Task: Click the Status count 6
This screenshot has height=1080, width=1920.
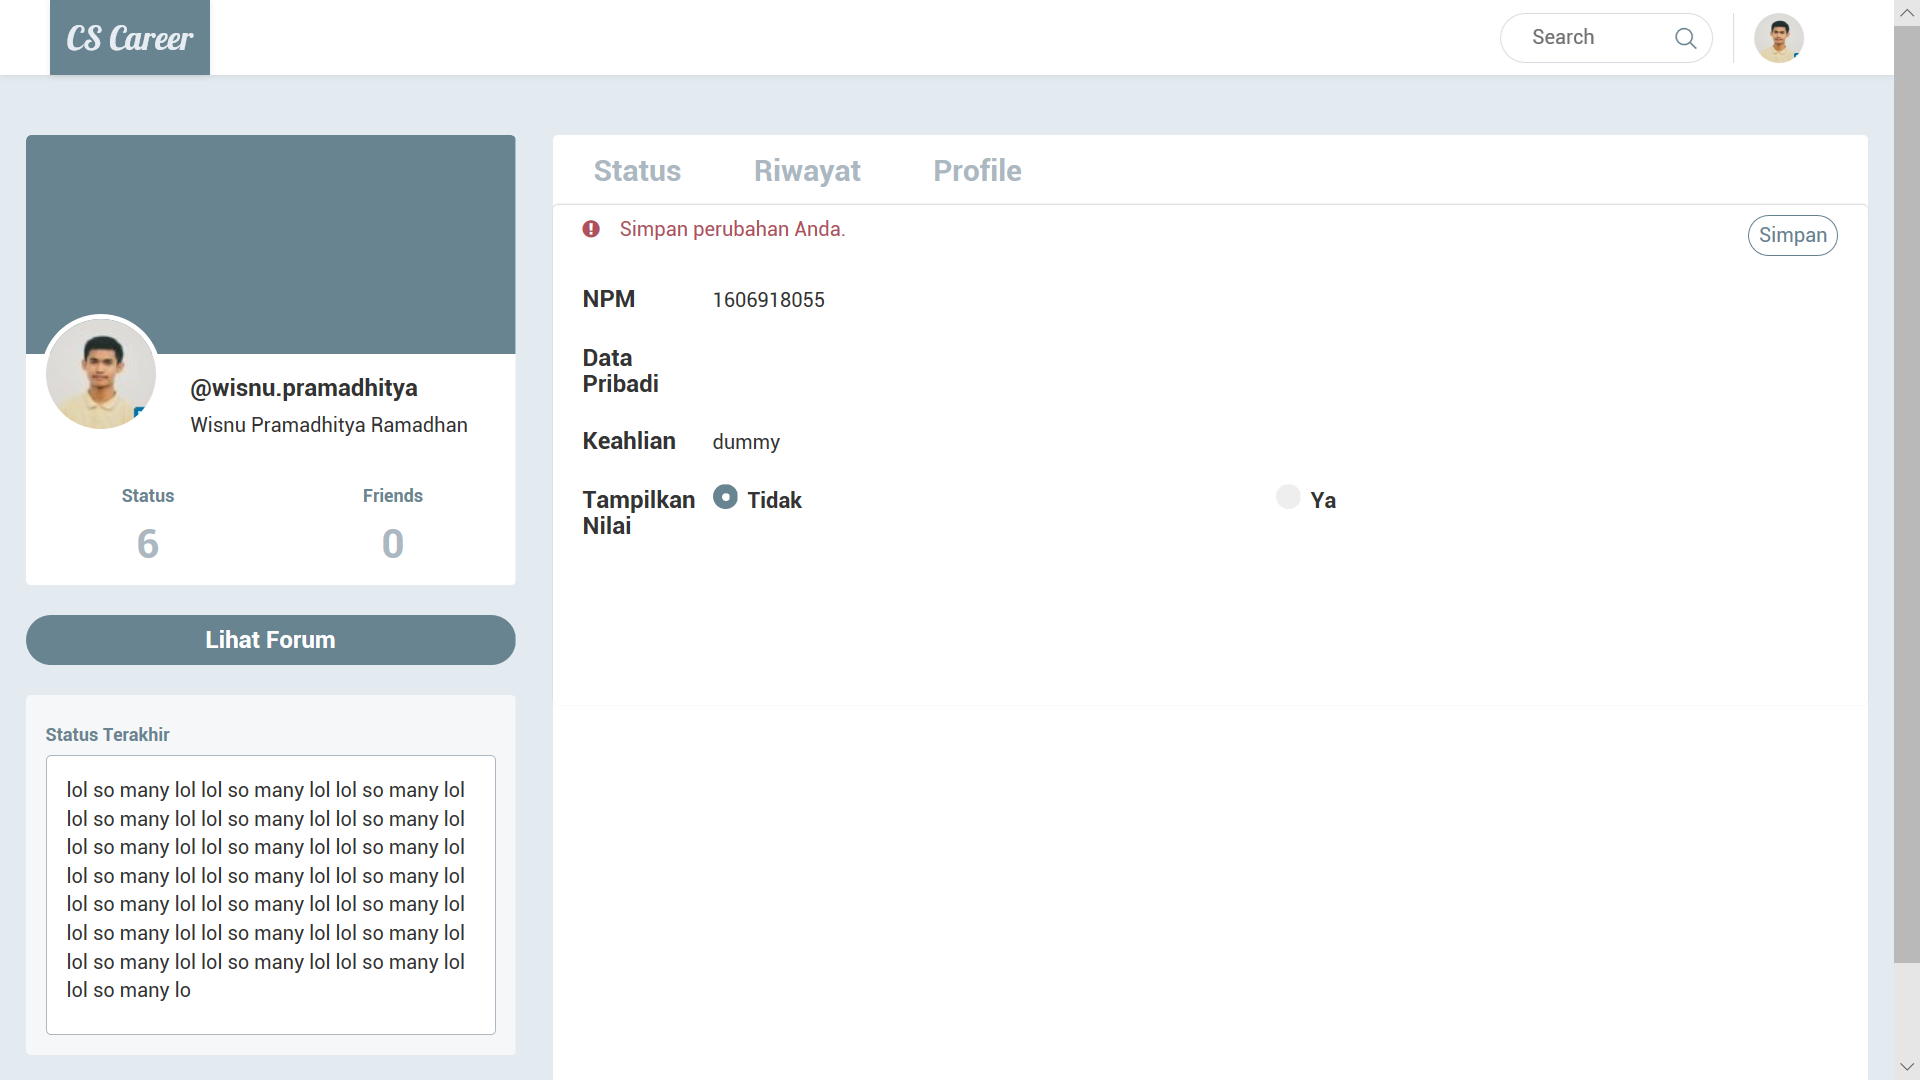Action: pos(148,544)
